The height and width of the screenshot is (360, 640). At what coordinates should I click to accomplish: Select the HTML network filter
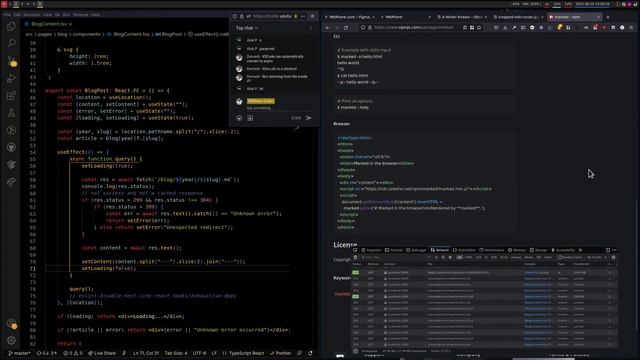pos(468,258)
